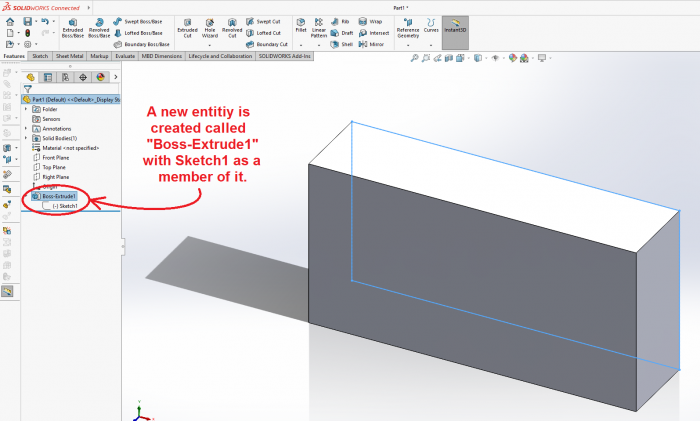Select the Extruded Cut tool
Viewport: 700px width, 421px height.
[187, 28]
